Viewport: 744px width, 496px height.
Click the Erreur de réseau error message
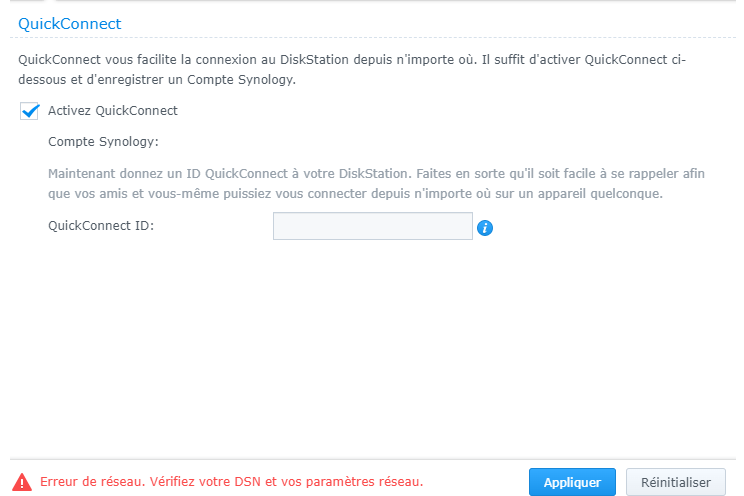click(232, 481)
